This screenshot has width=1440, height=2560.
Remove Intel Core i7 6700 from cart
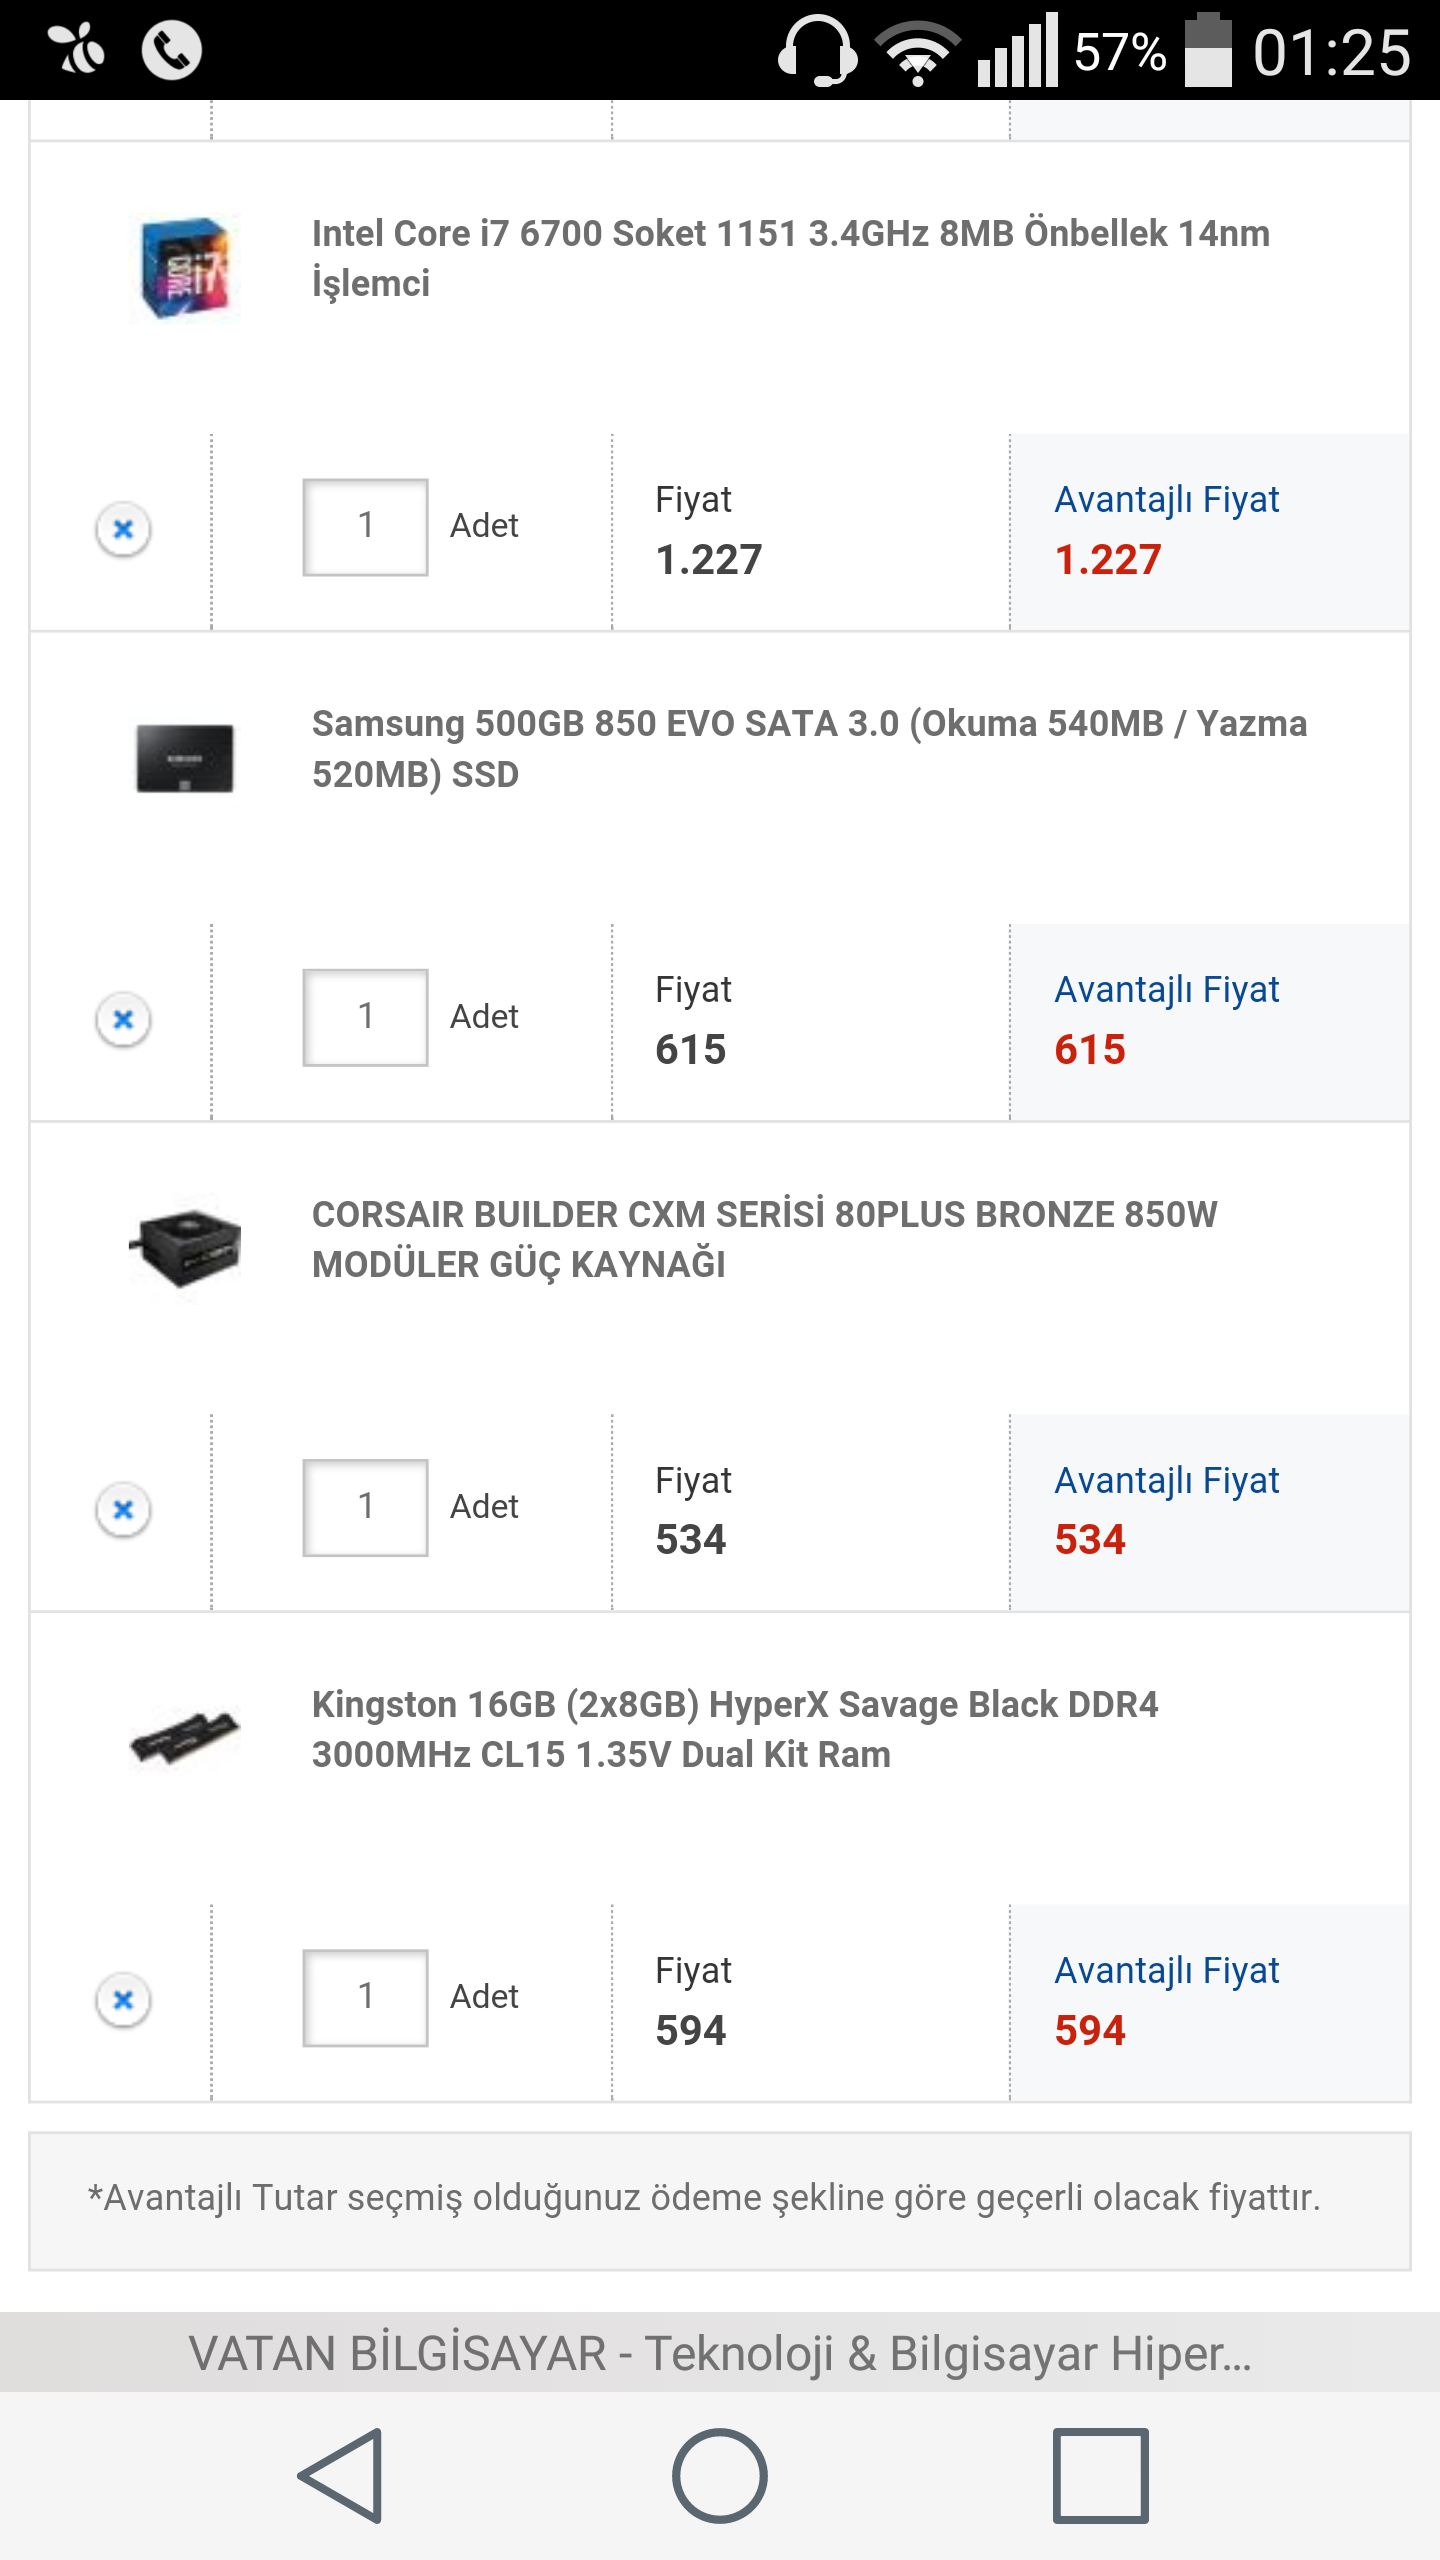point(123,528)
